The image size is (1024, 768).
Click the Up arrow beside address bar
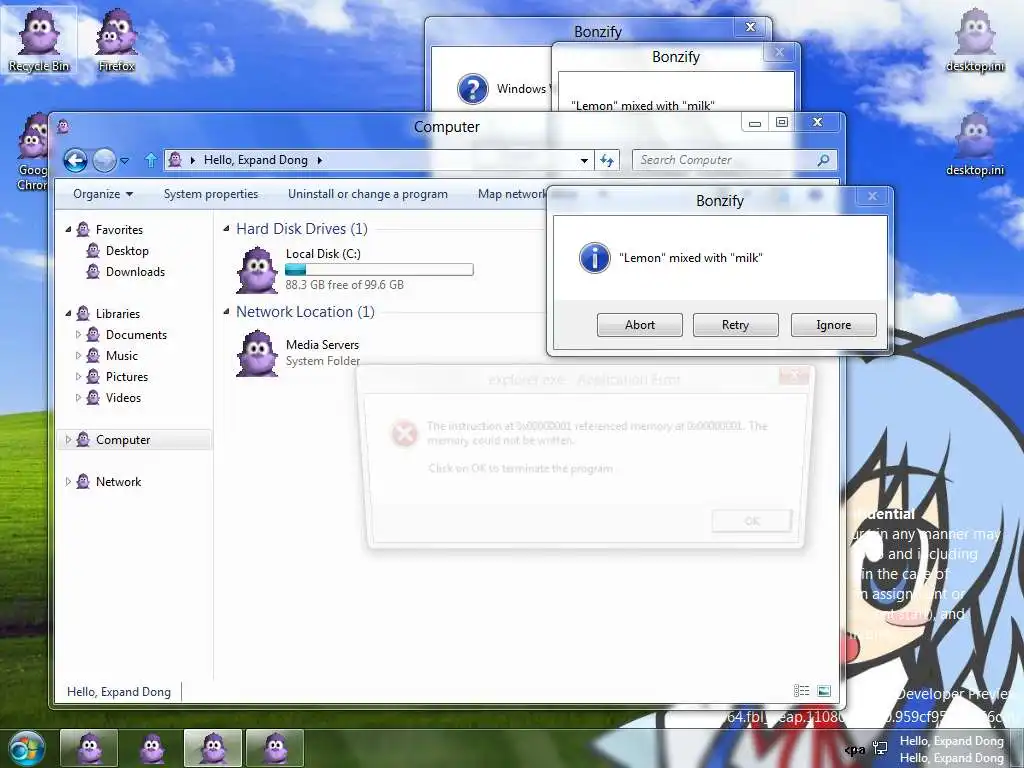[151, 160]
